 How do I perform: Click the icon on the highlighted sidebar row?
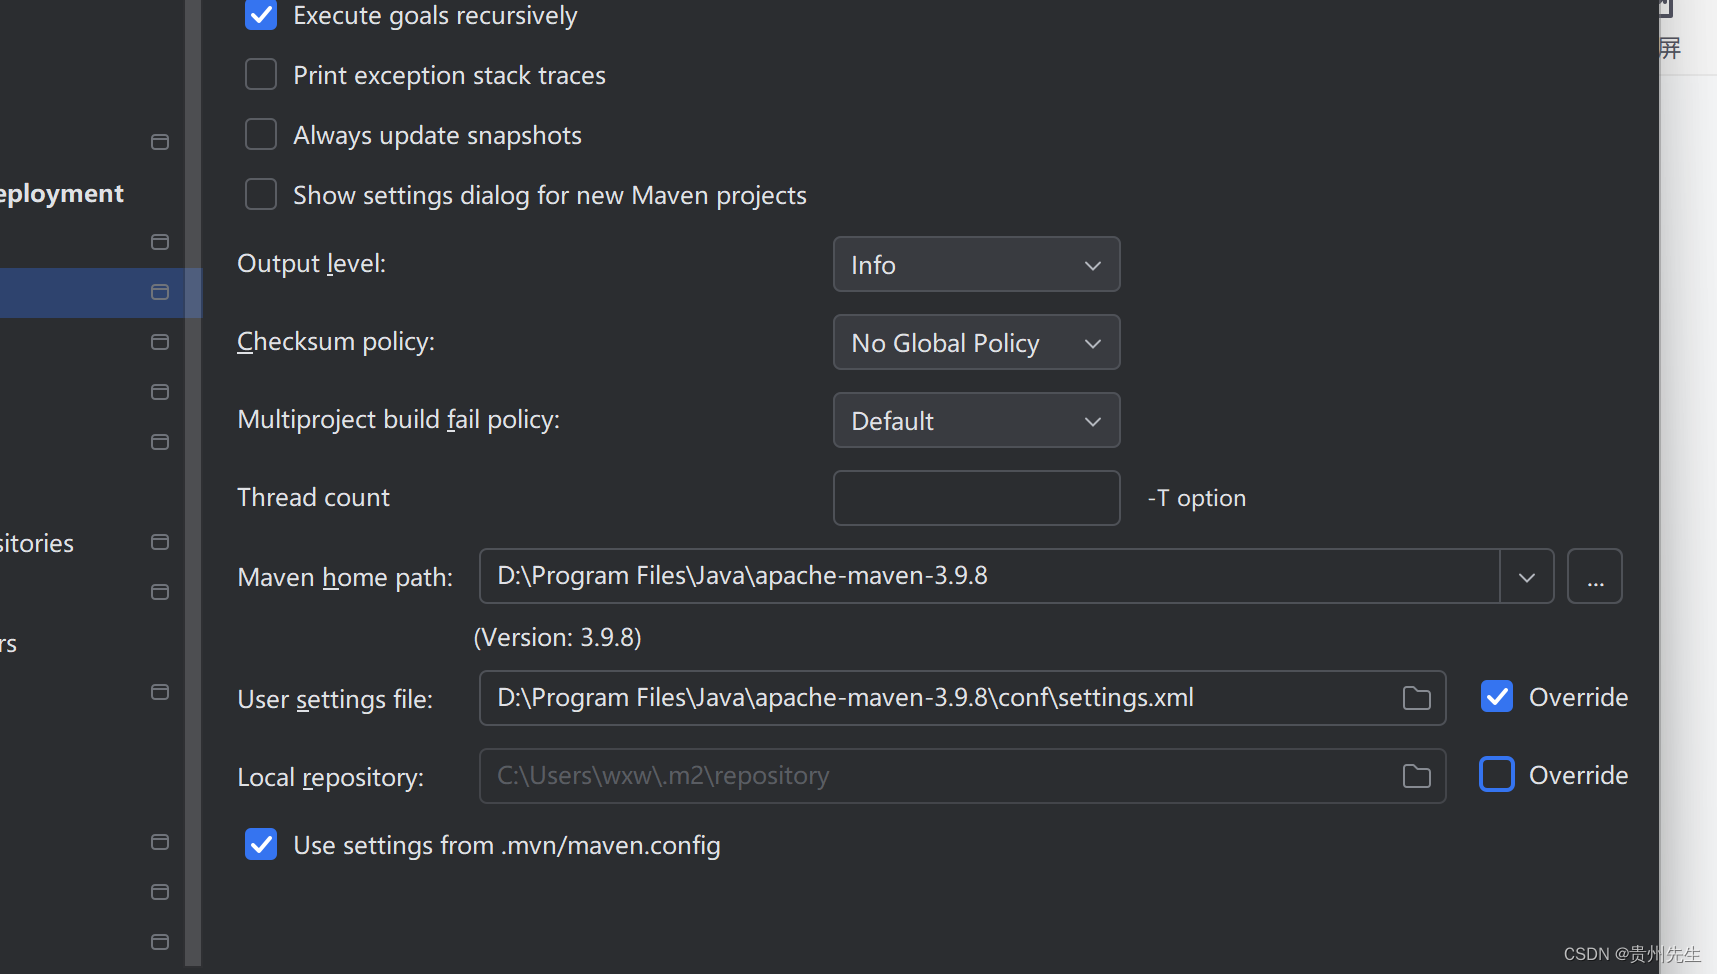pos(159,292)
